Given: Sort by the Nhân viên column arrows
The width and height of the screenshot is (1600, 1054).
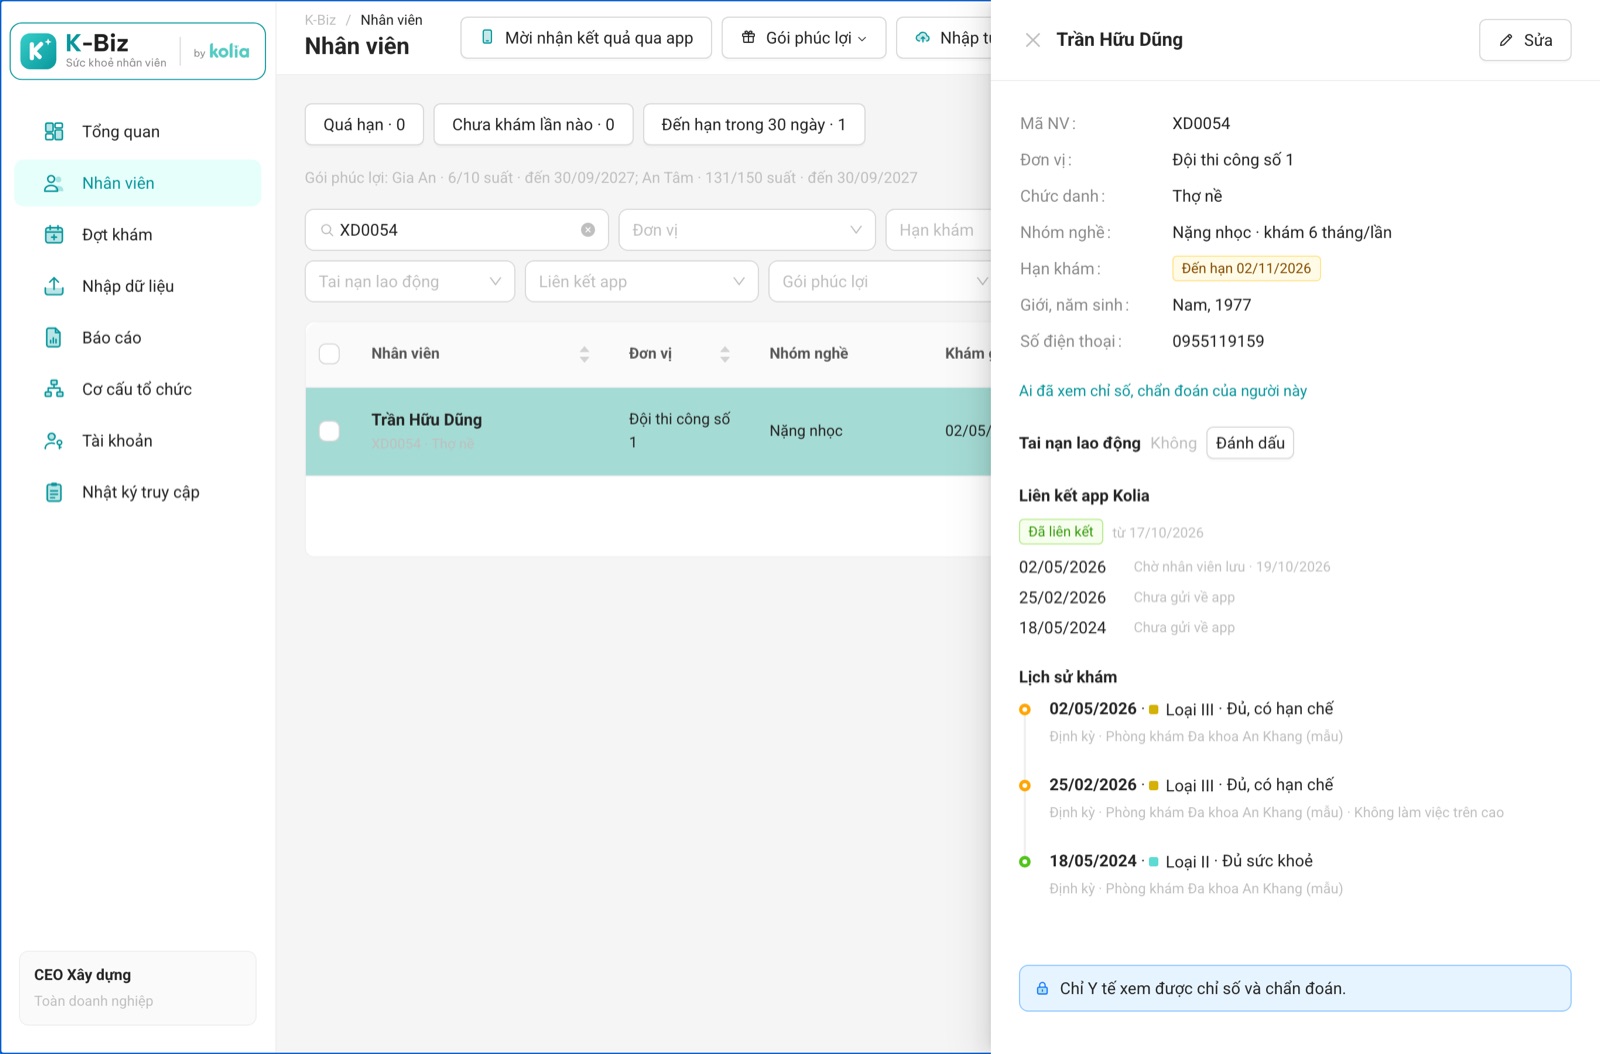Looking at the screenshot, I should (584, 354).
